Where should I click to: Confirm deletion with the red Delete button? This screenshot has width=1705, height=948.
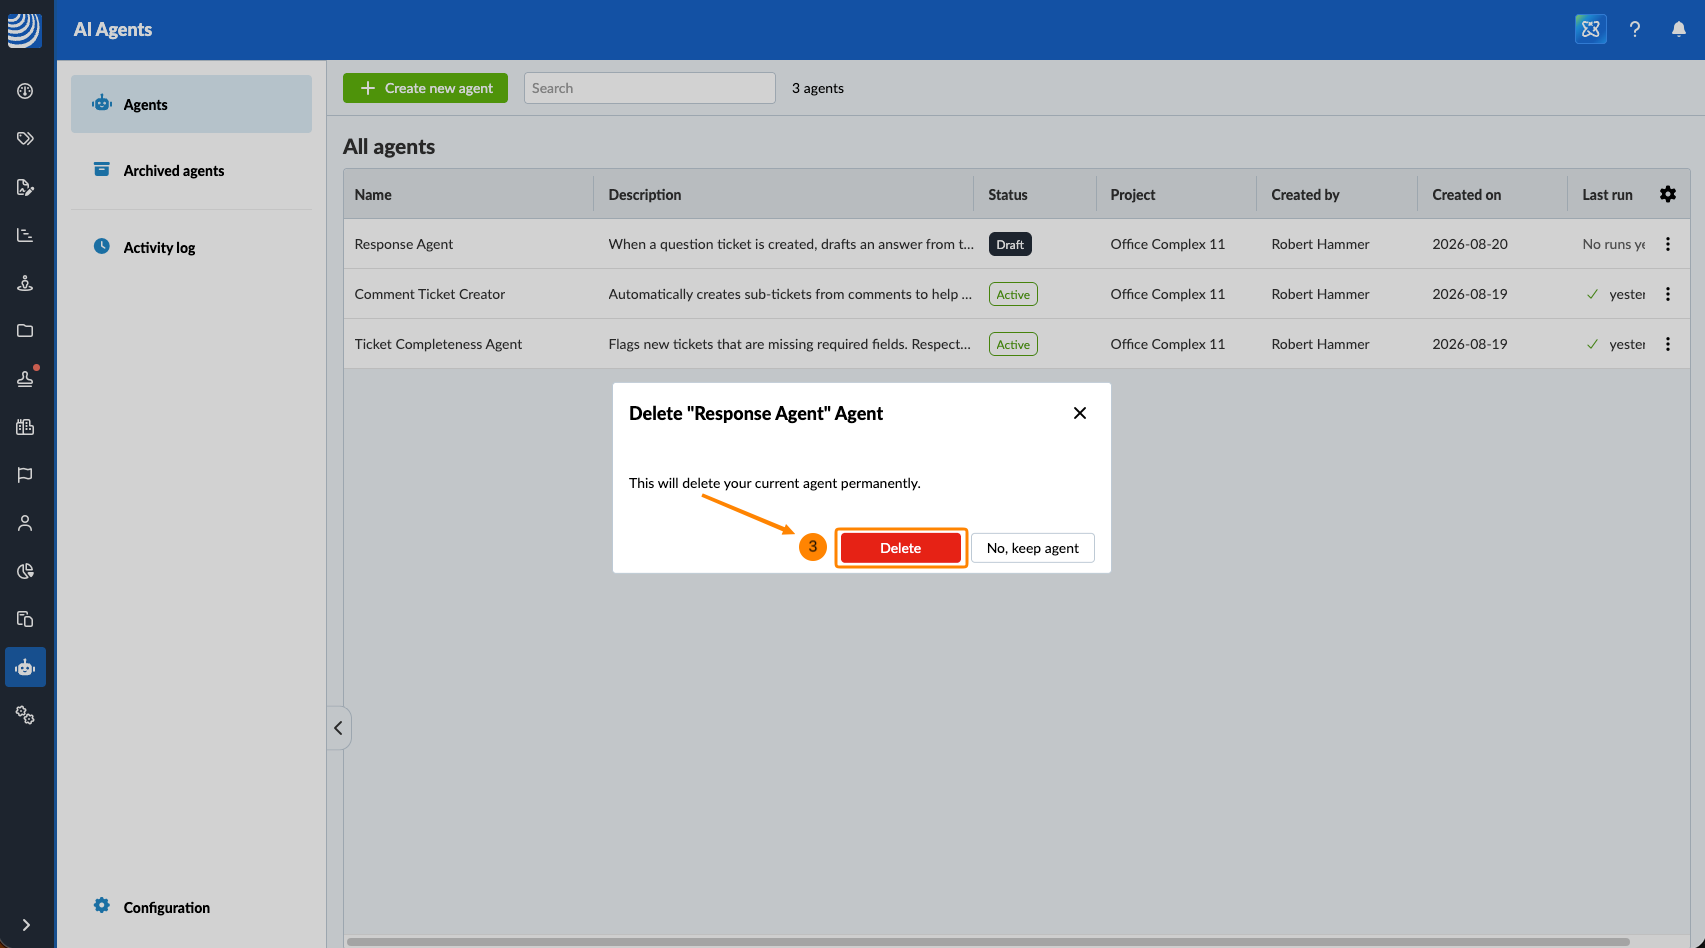tap(900, 548)
